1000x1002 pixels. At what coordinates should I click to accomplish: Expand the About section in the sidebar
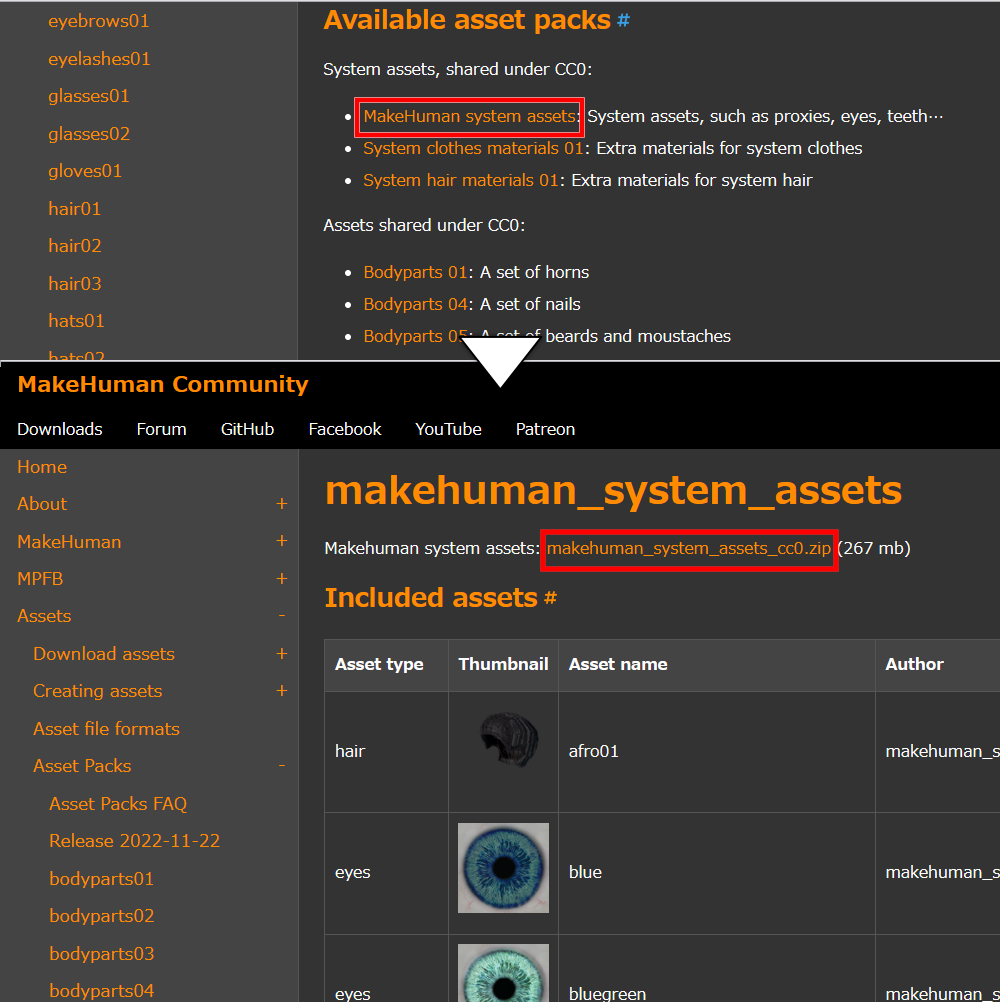pos(282,504)
